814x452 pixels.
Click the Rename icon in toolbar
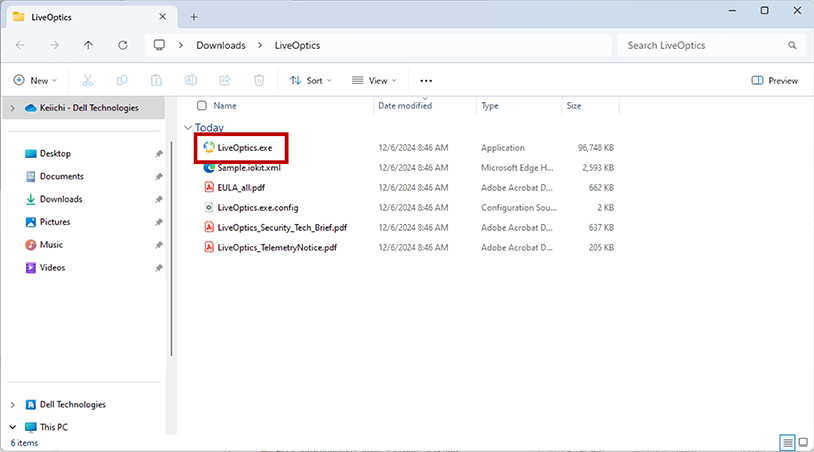coord(190,80)
